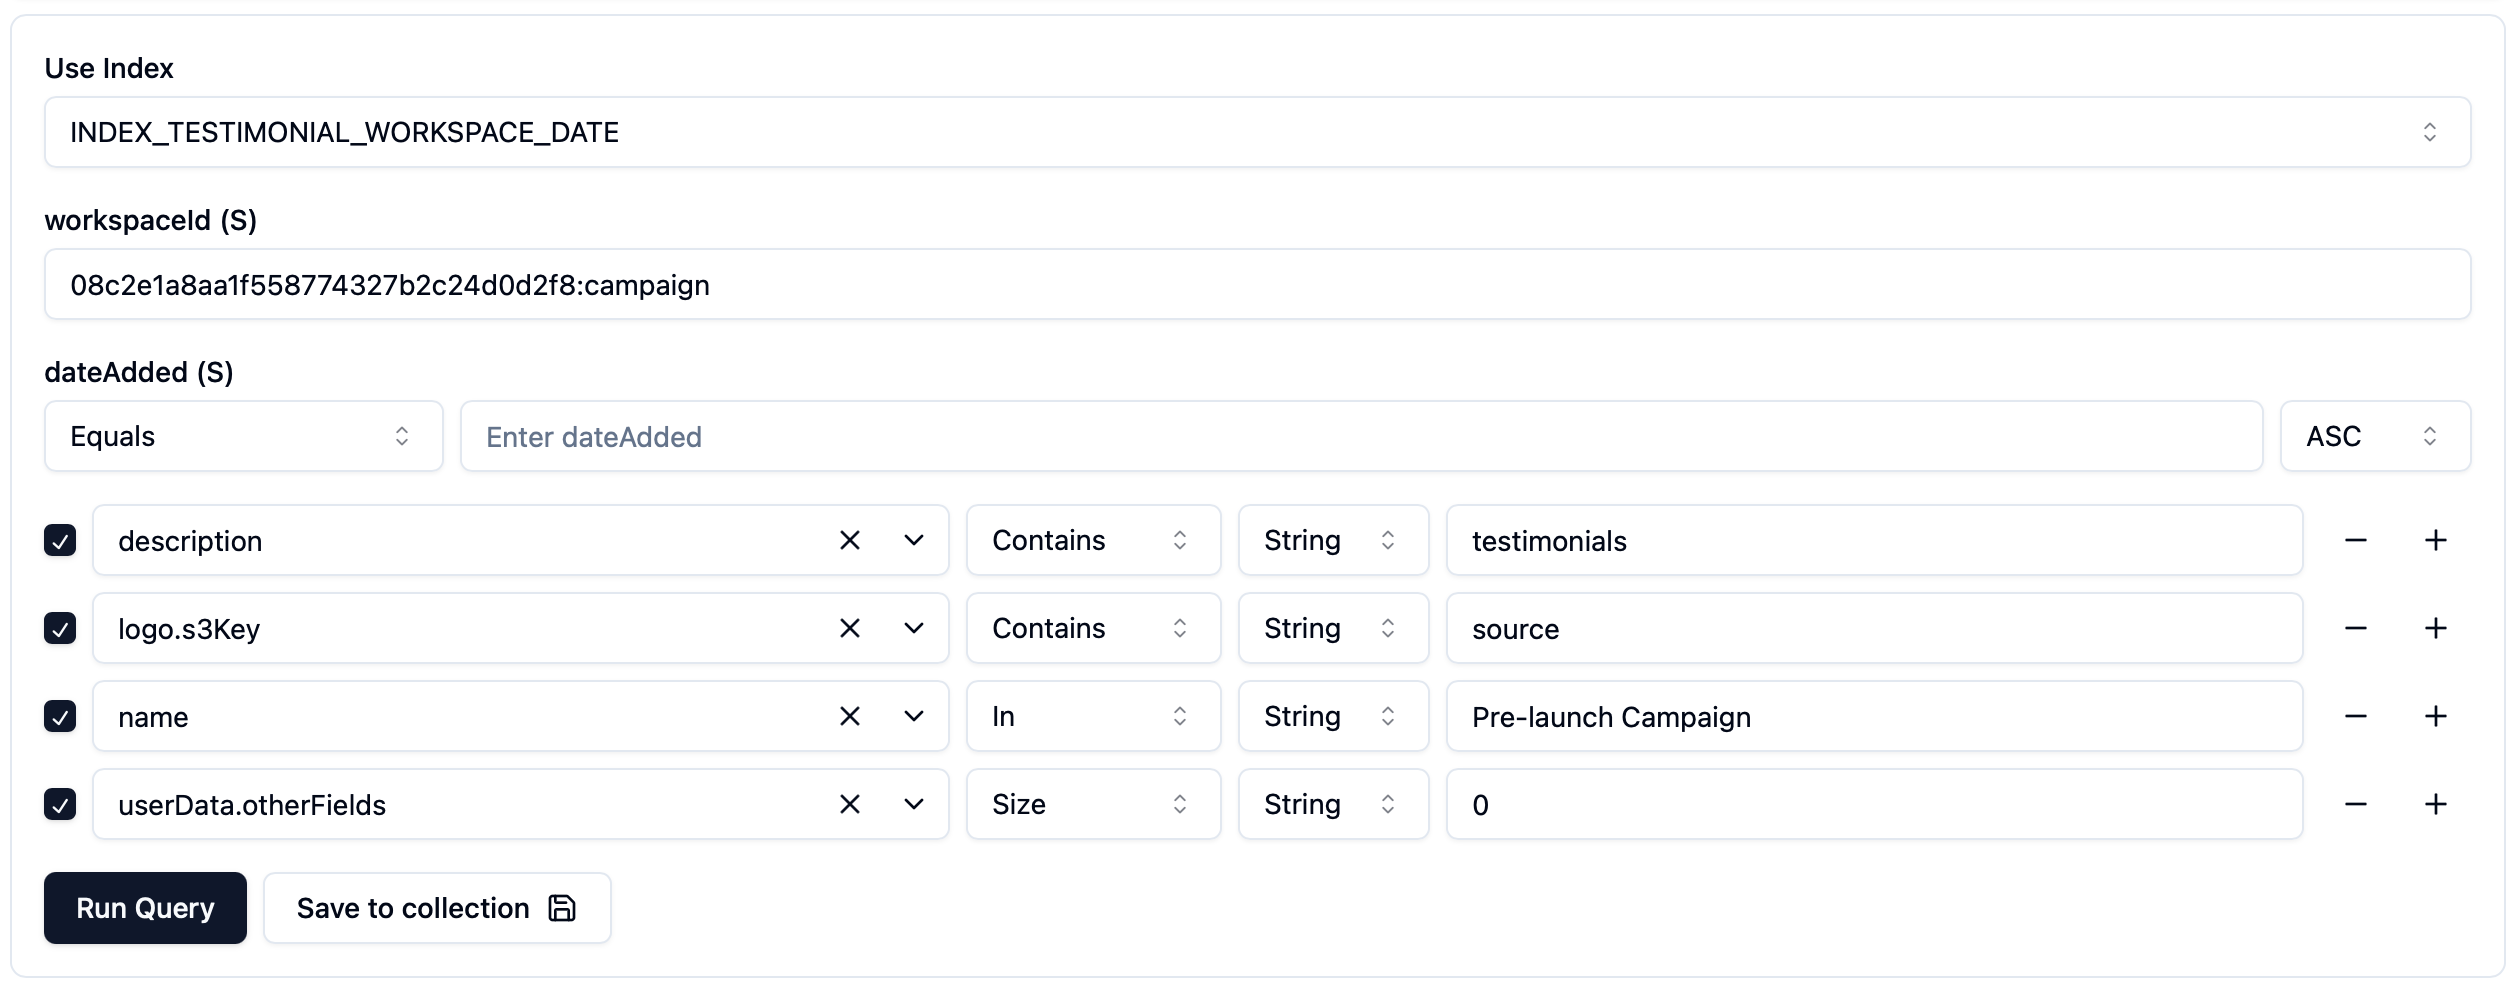Remove the logo.s3Key filter row

tap(2357, 628)
